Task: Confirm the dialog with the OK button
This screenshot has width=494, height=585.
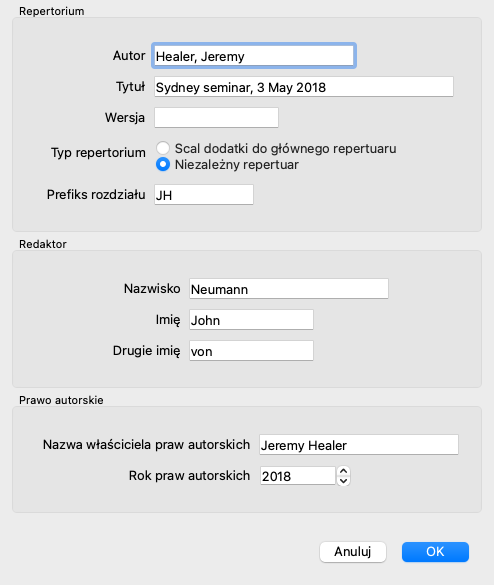Action: (x=435, y=551)
